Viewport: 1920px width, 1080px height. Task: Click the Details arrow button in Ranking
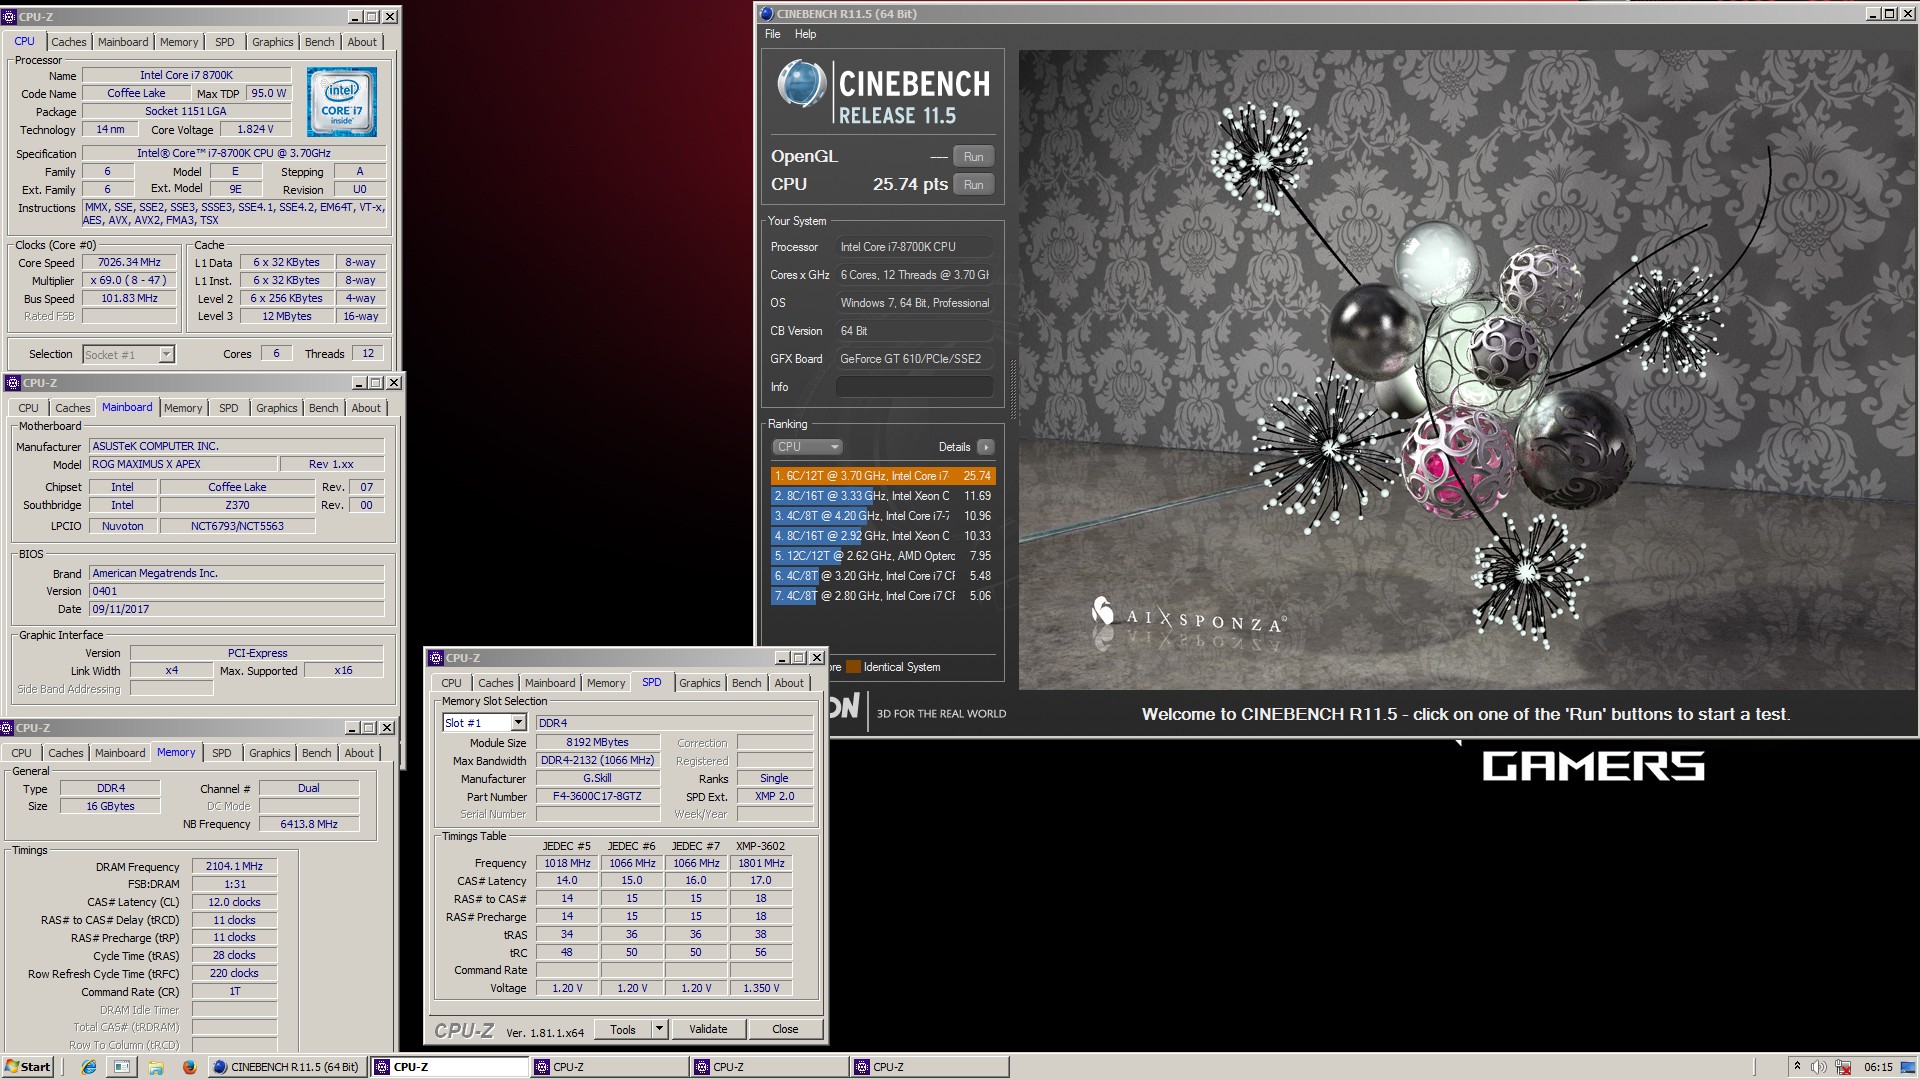(986, 447)
